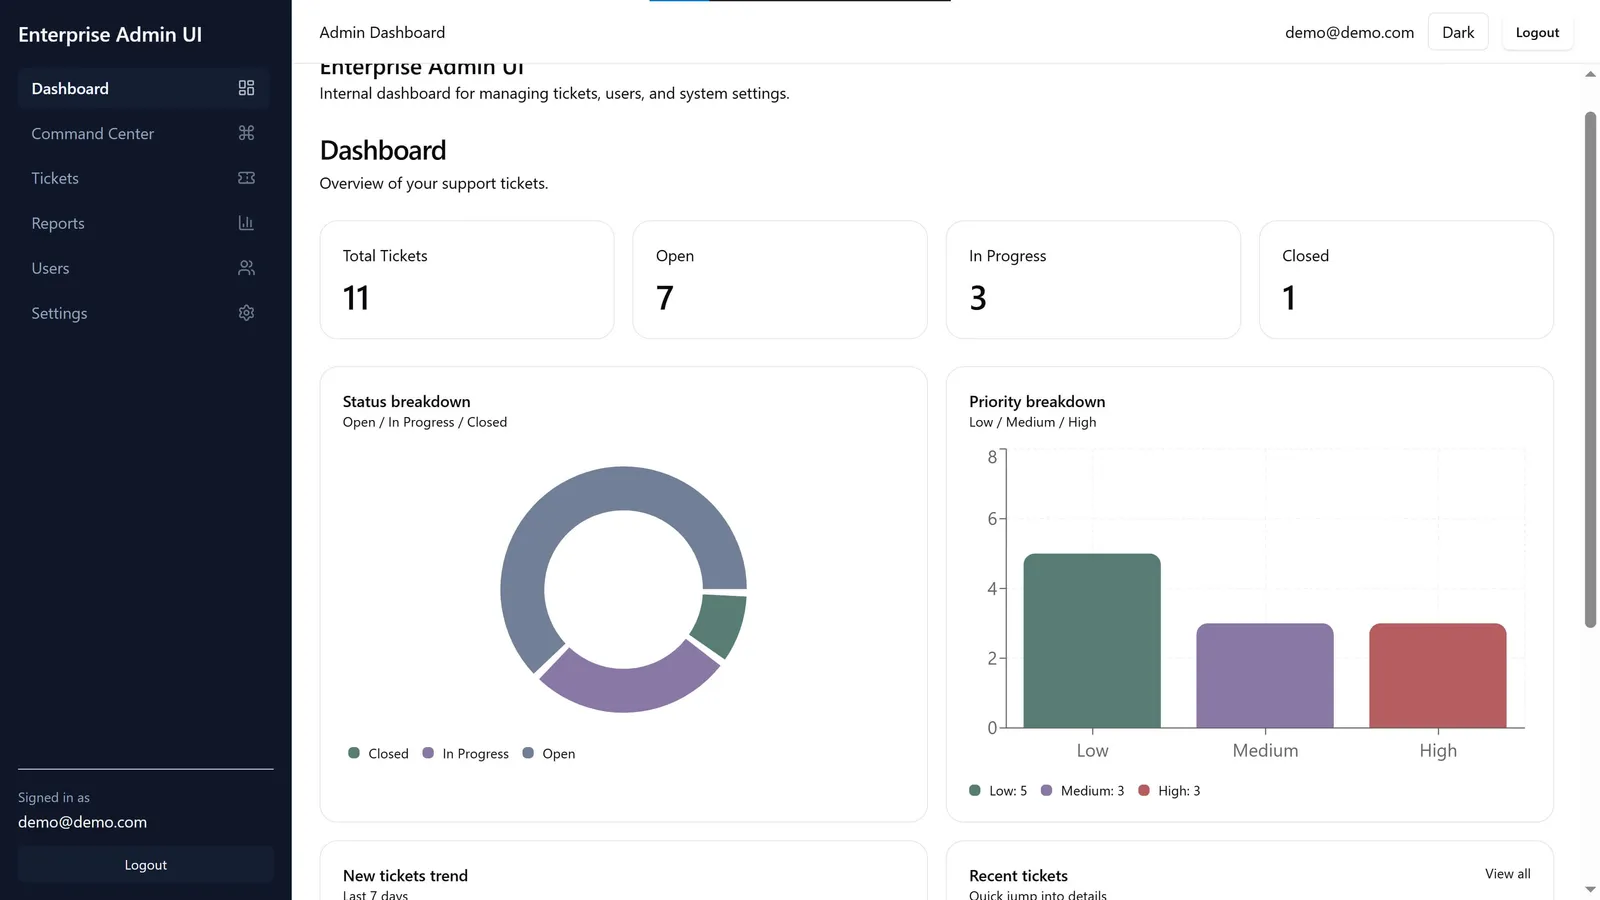Click the Closed tickets count card

pyautogui.click(x=1406, y=280)
